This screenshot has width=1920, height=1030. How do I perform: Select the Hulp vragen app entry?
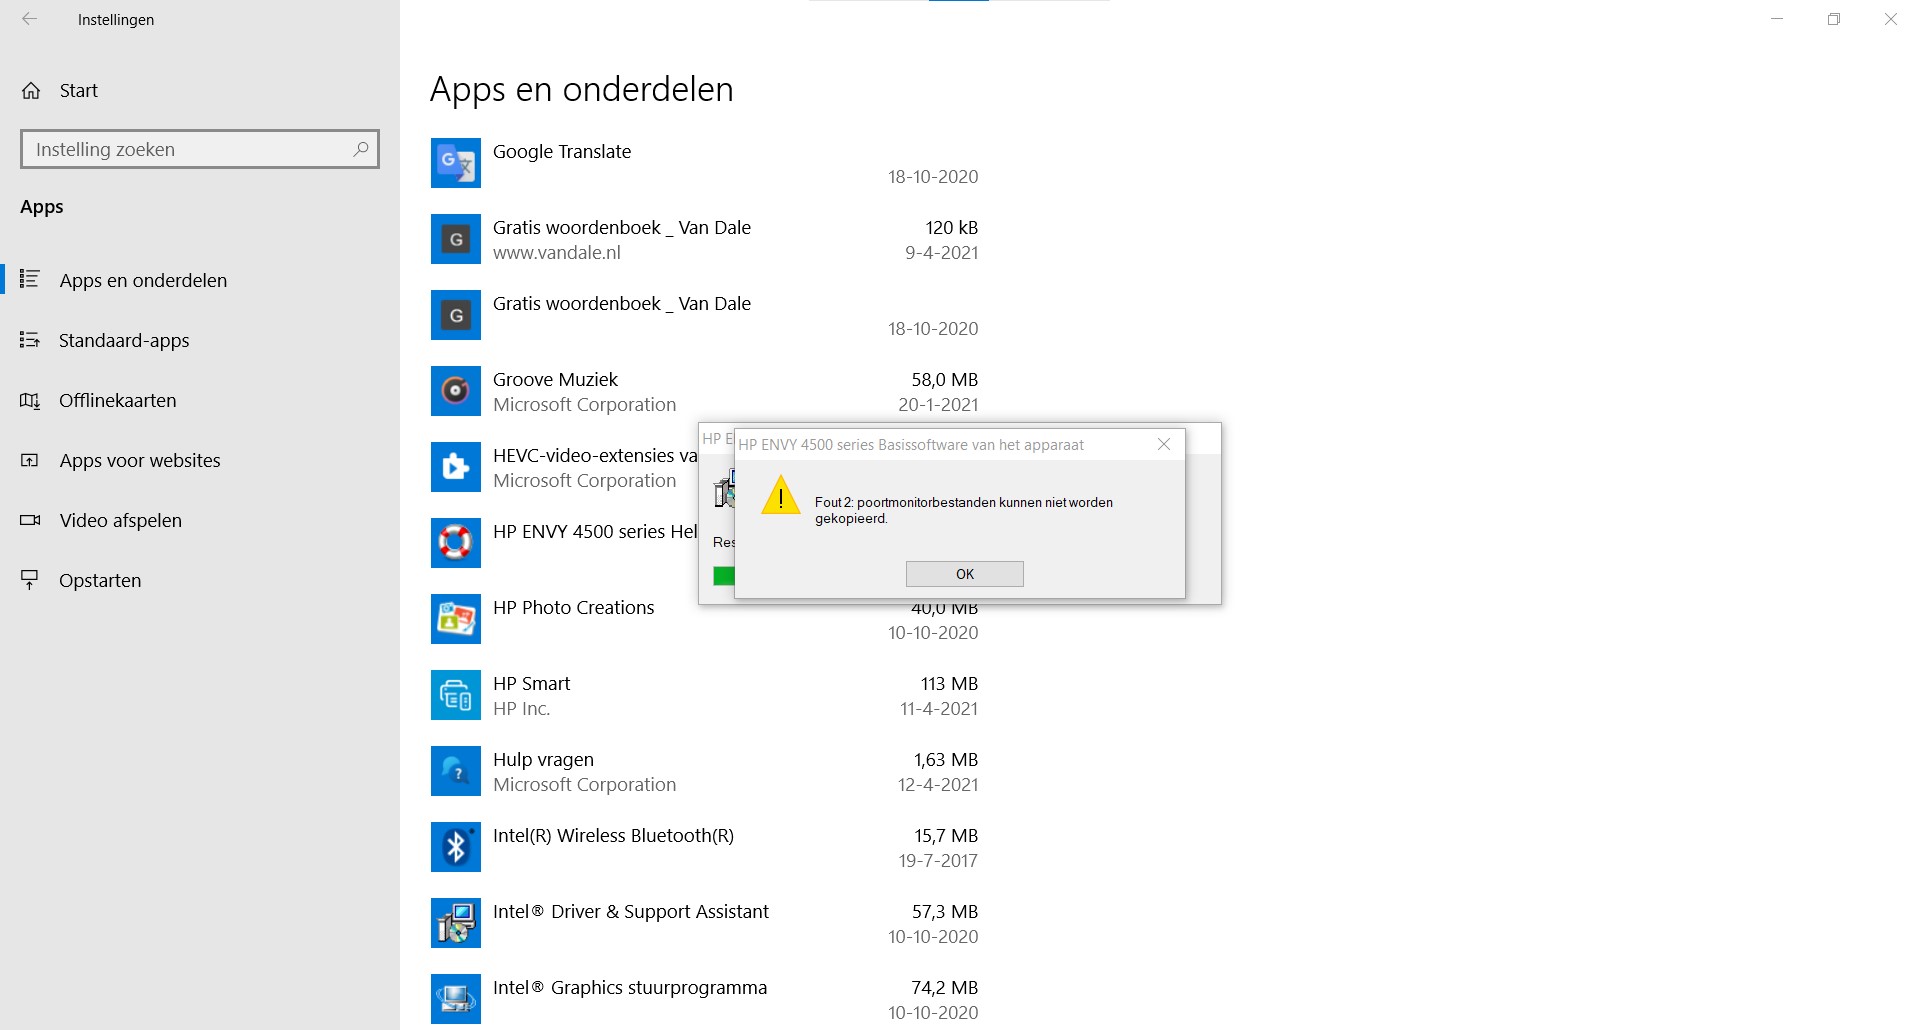click(705, 771)
